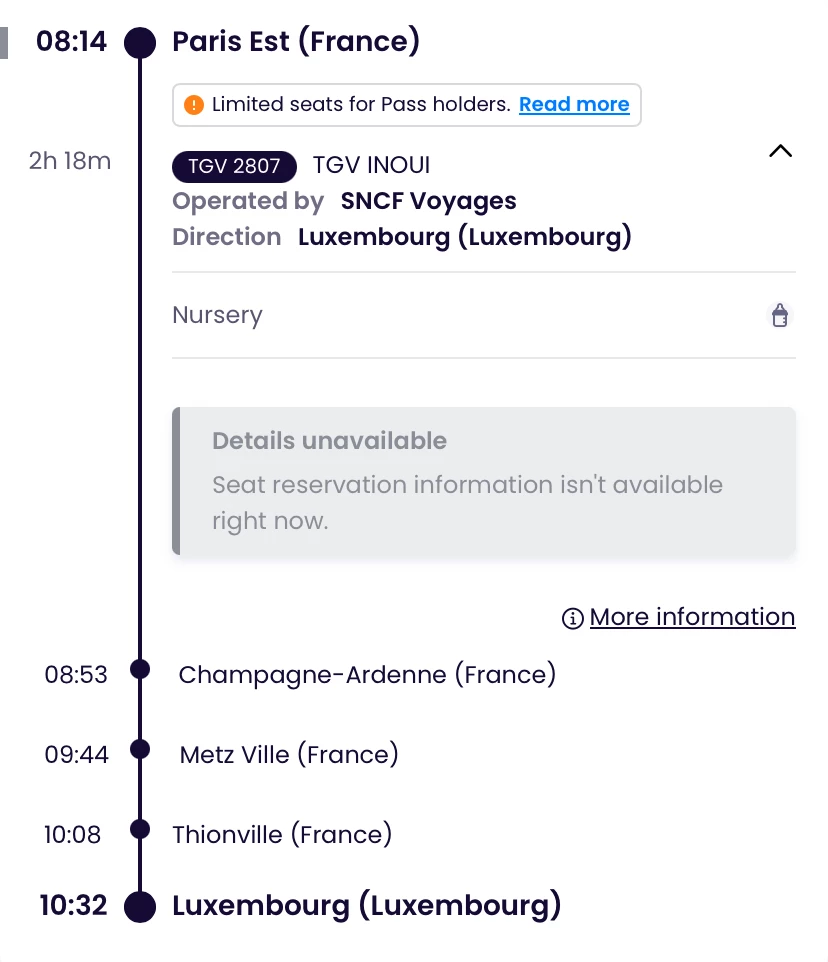Open the More information link
This screenshot has width=828, height=962.
click(x=692, y=618)
